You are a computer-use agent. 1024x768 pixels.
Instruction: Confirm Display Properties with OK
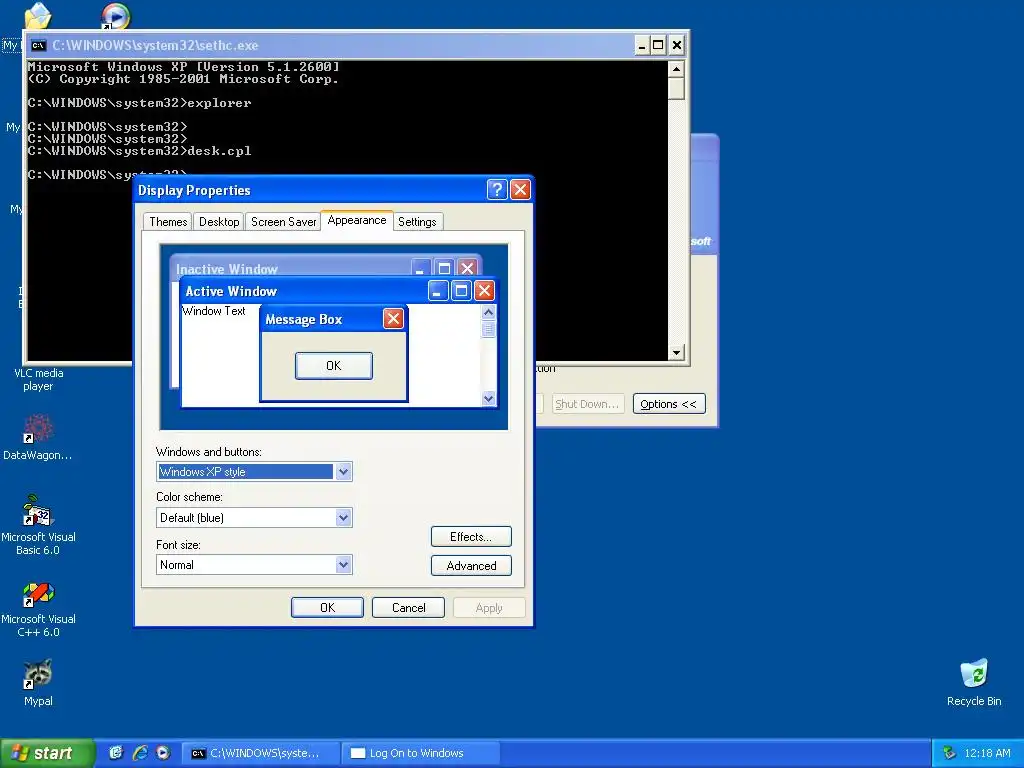click(x=327, y=607)
